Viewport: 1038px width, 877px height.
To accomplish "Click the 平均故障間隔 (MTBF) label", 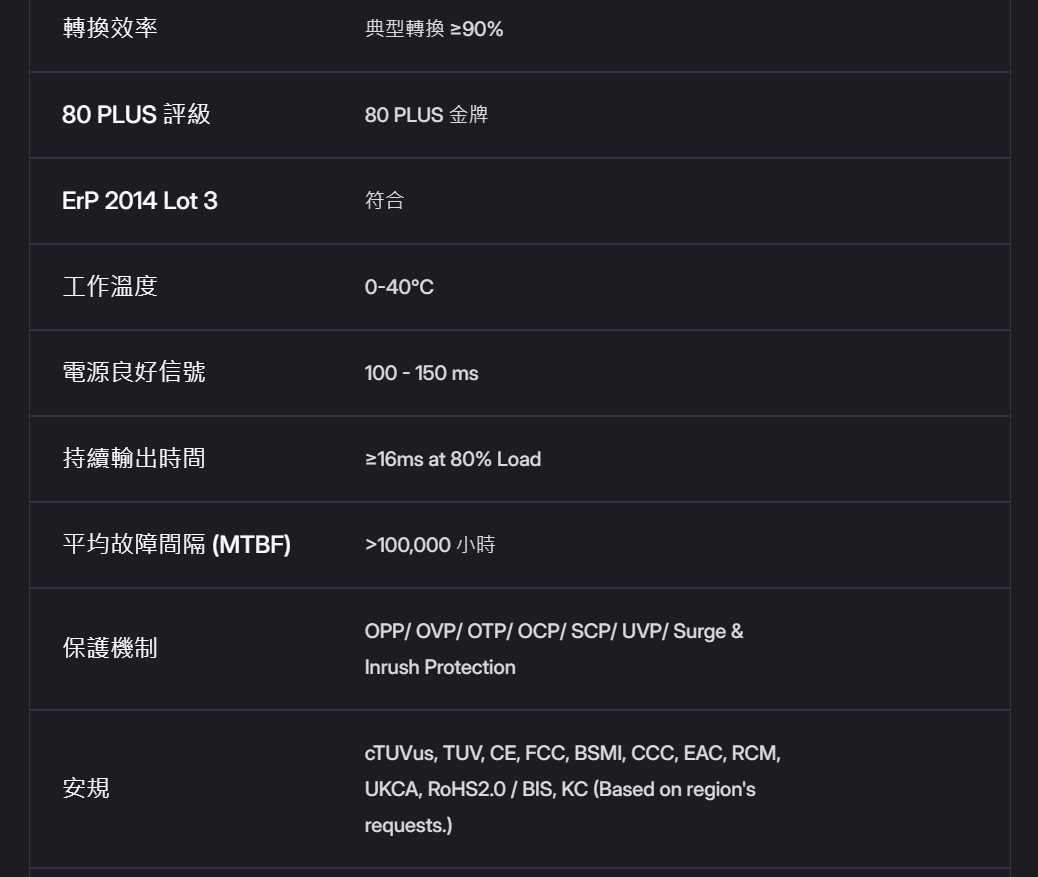I will pyautogui.click(x=176, y=545).
